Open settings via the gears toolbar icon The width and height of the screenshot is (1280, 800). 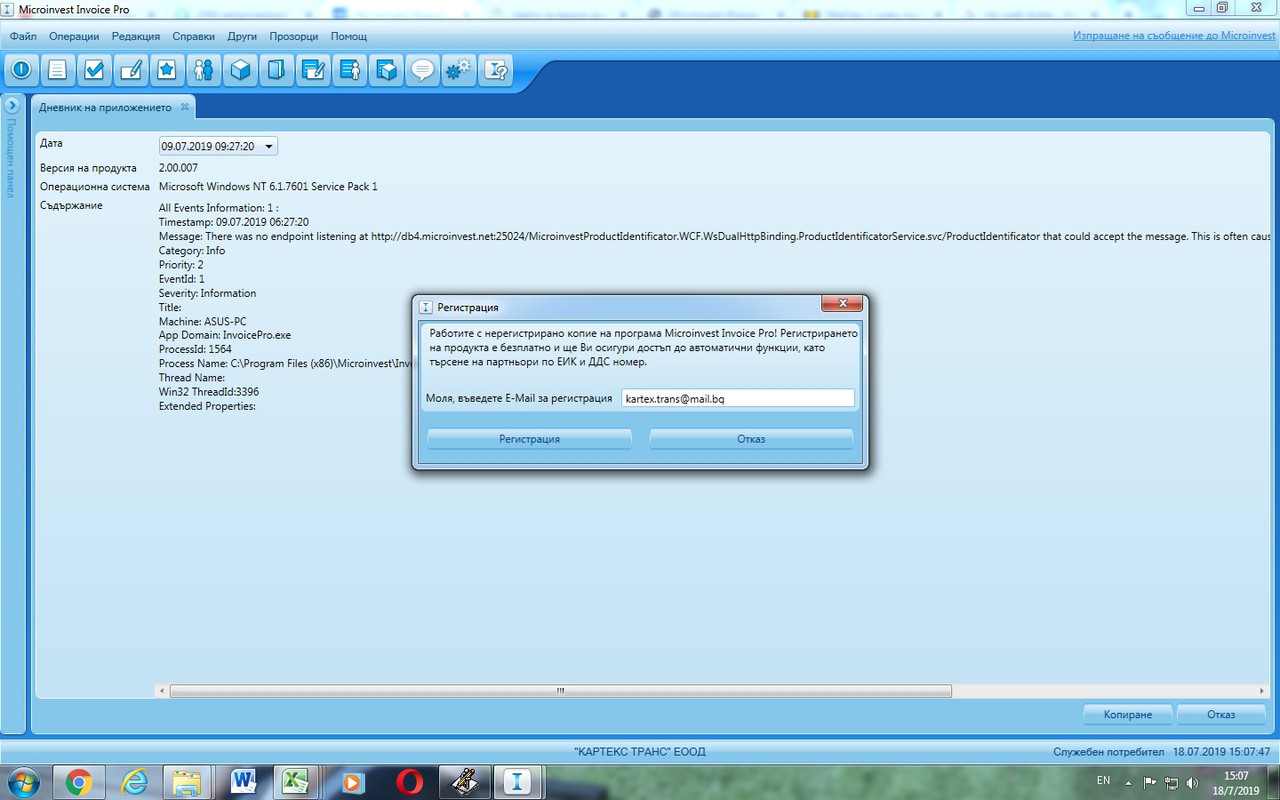pyautogui.click(x=459, y=70)
